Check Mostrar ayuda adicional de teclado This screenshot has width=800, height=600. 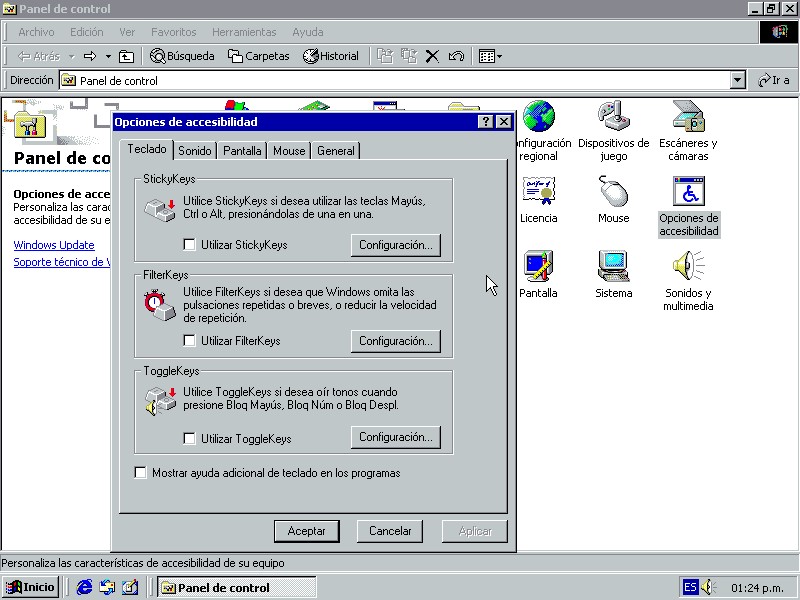[x=140, y=472]
